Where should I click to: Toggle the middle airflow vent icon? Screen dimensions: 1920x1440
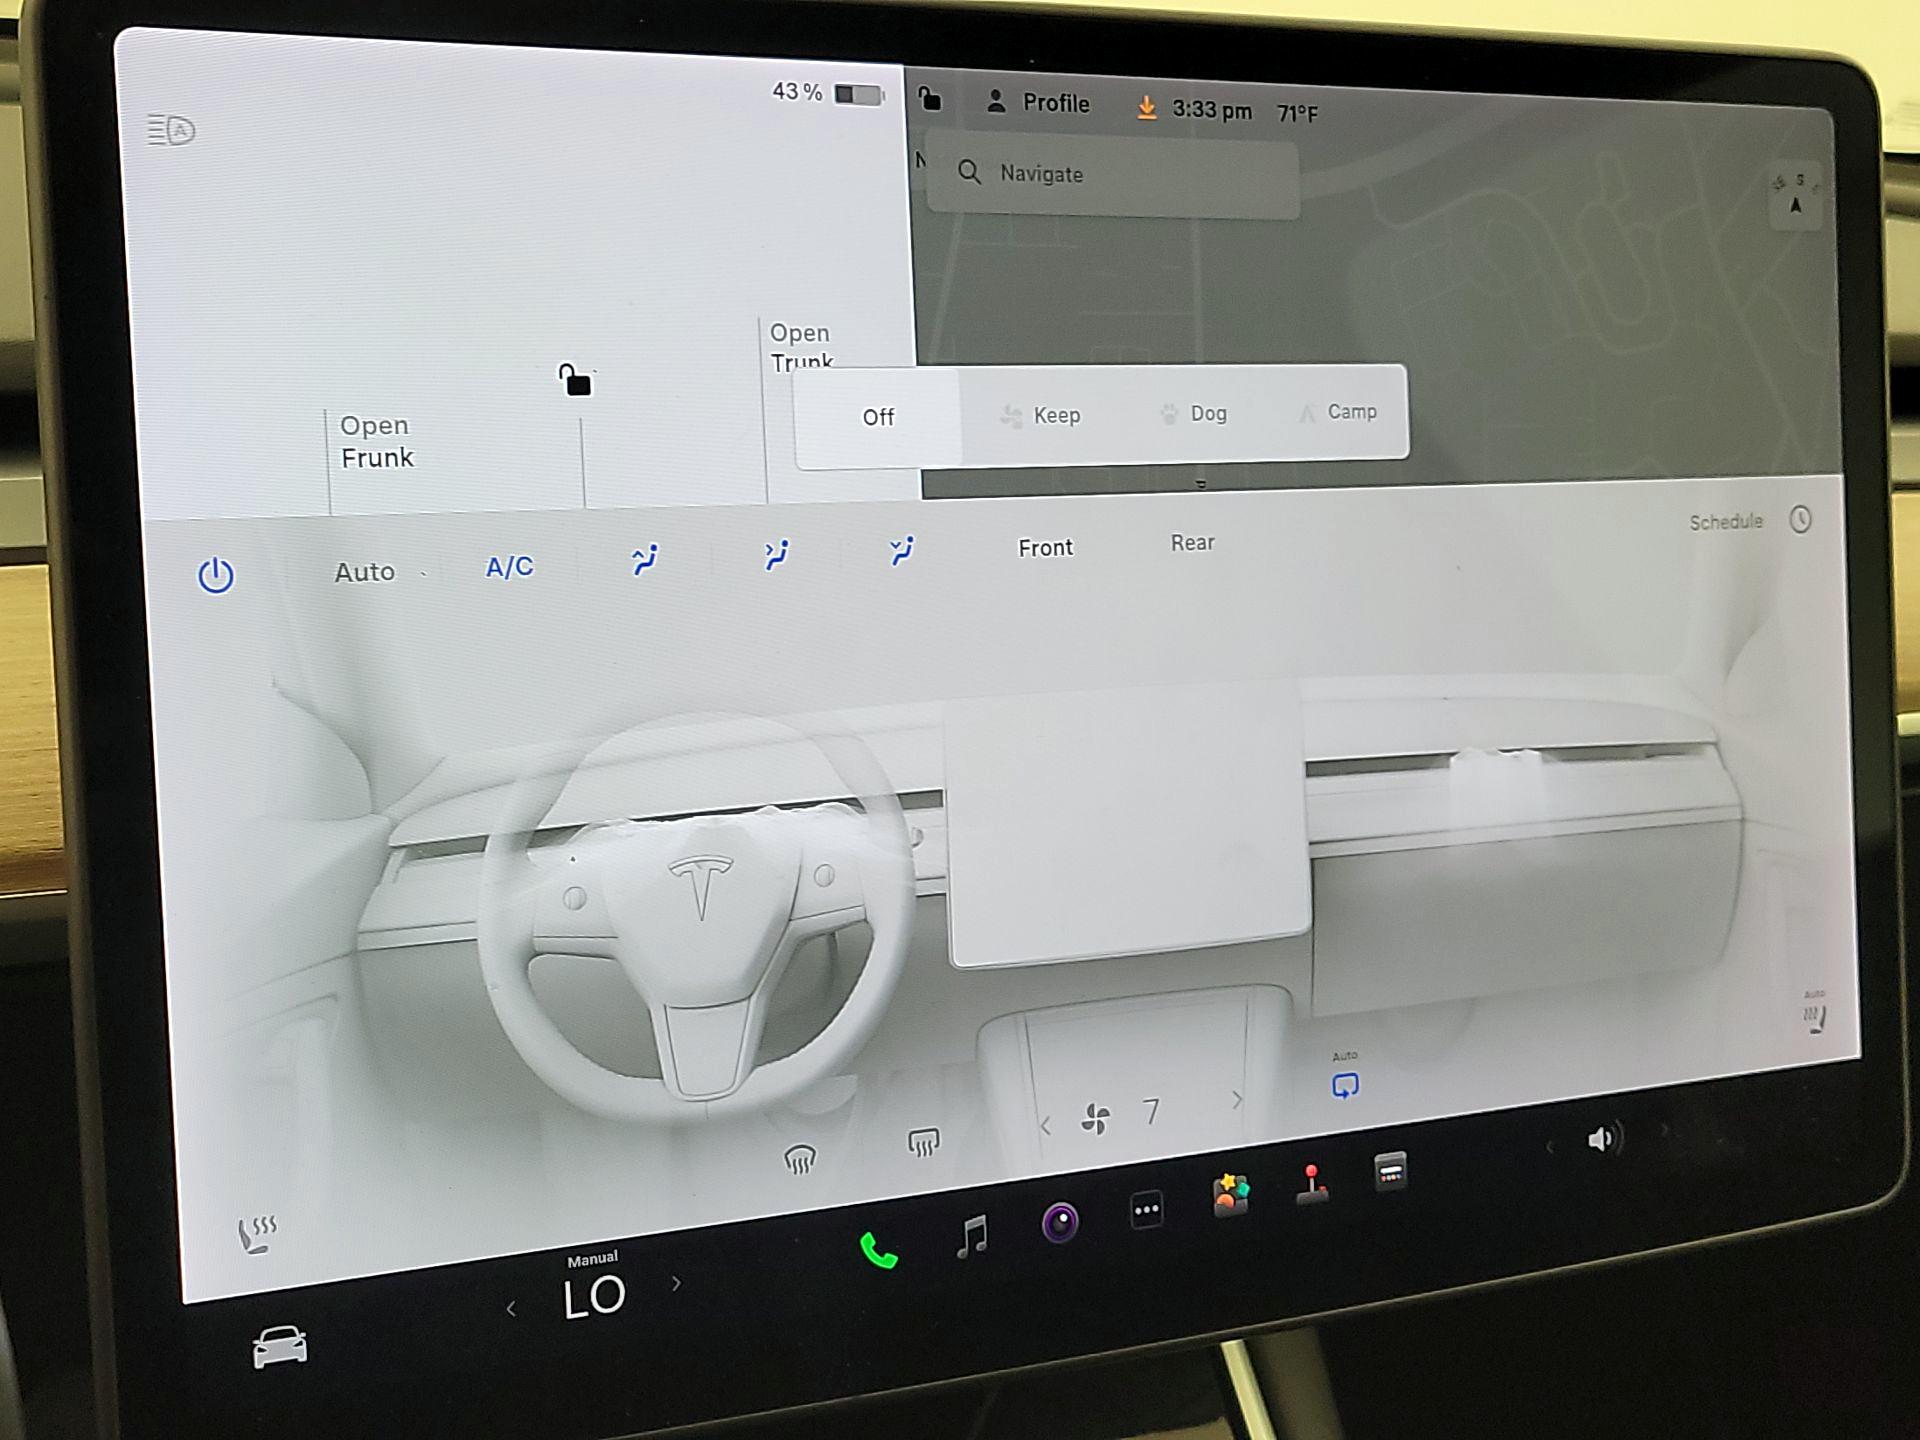tap(776, 554)
